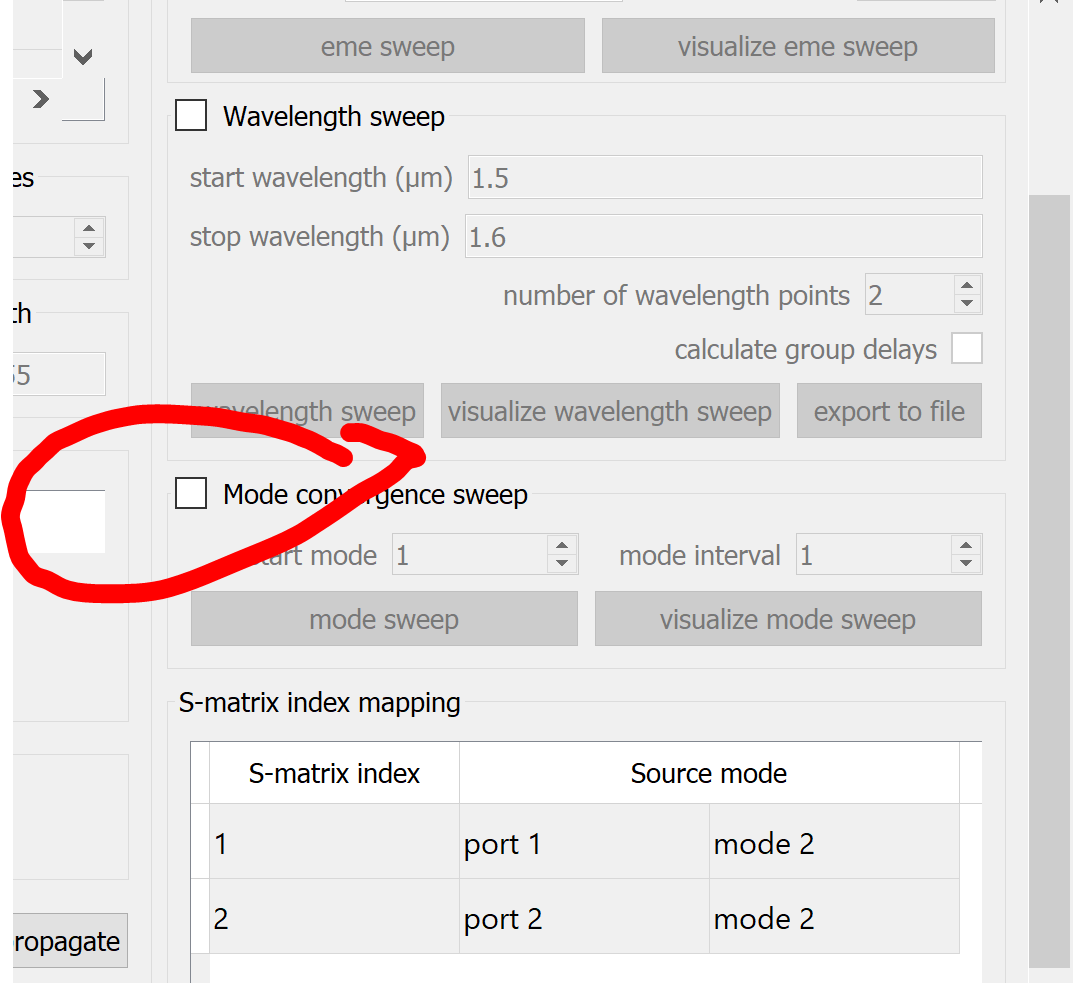This screenshot has height=983, width=1073.
Task: Increase mode interval up arrow
Action: click(966, 546)
